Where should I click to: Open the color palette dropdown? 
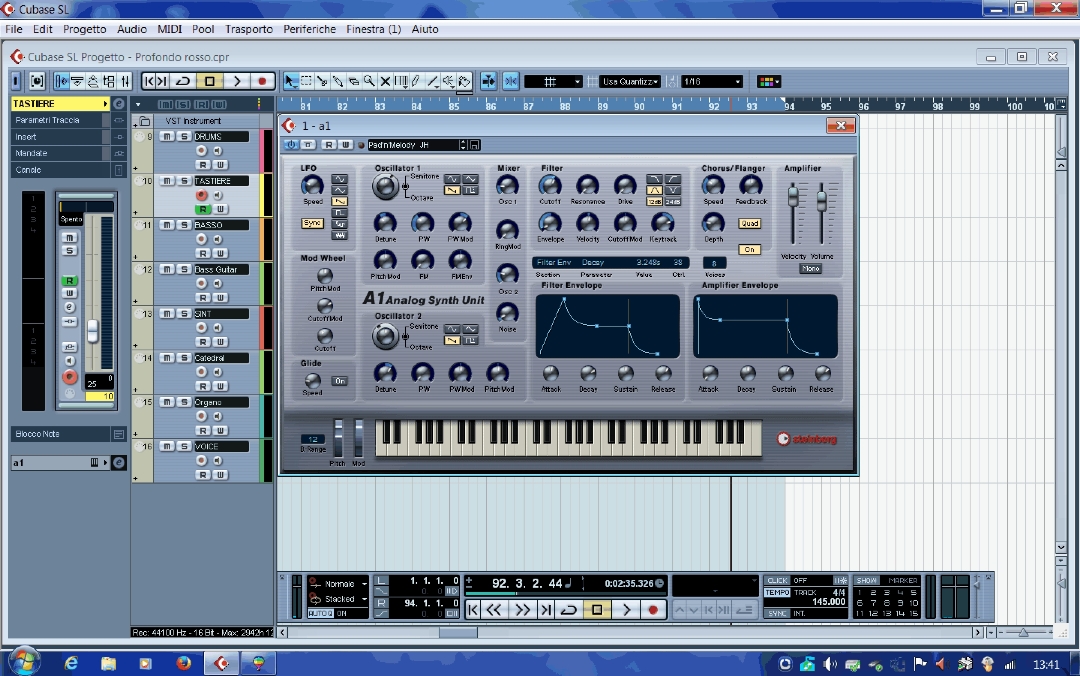pos(769,81)
